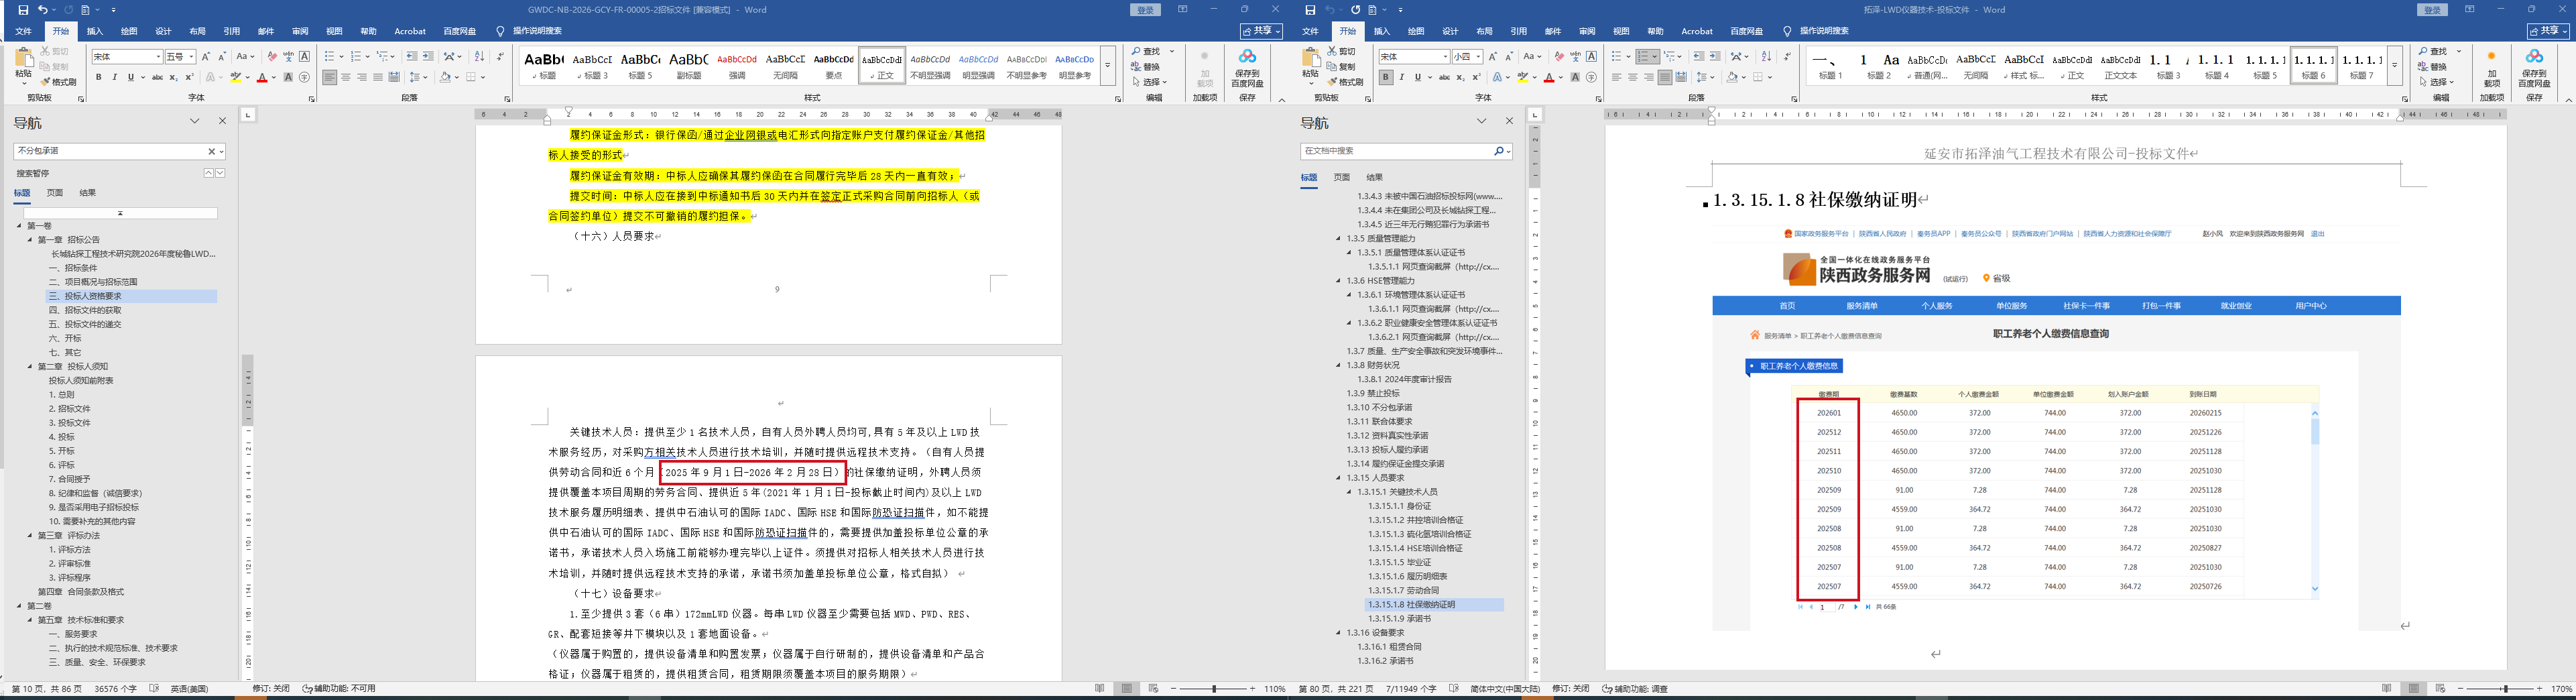Toggle justify alignment in the right Word window

click(x=1664, y=77)
